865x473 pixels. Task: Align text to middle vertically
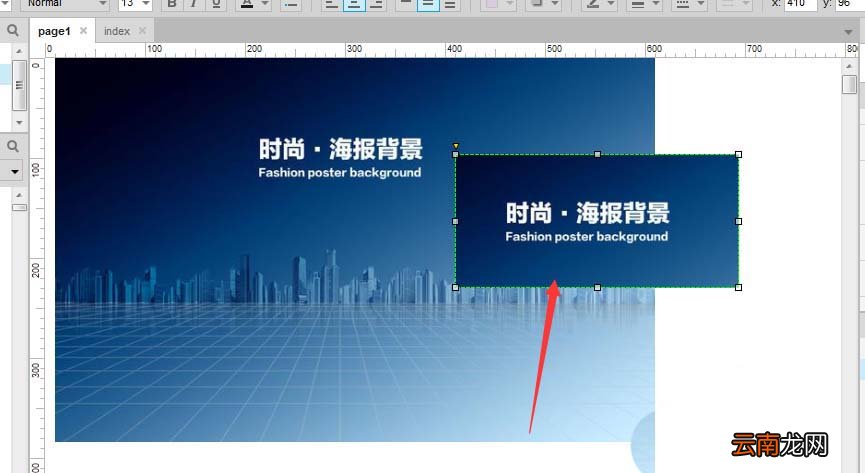click(428, 4)
